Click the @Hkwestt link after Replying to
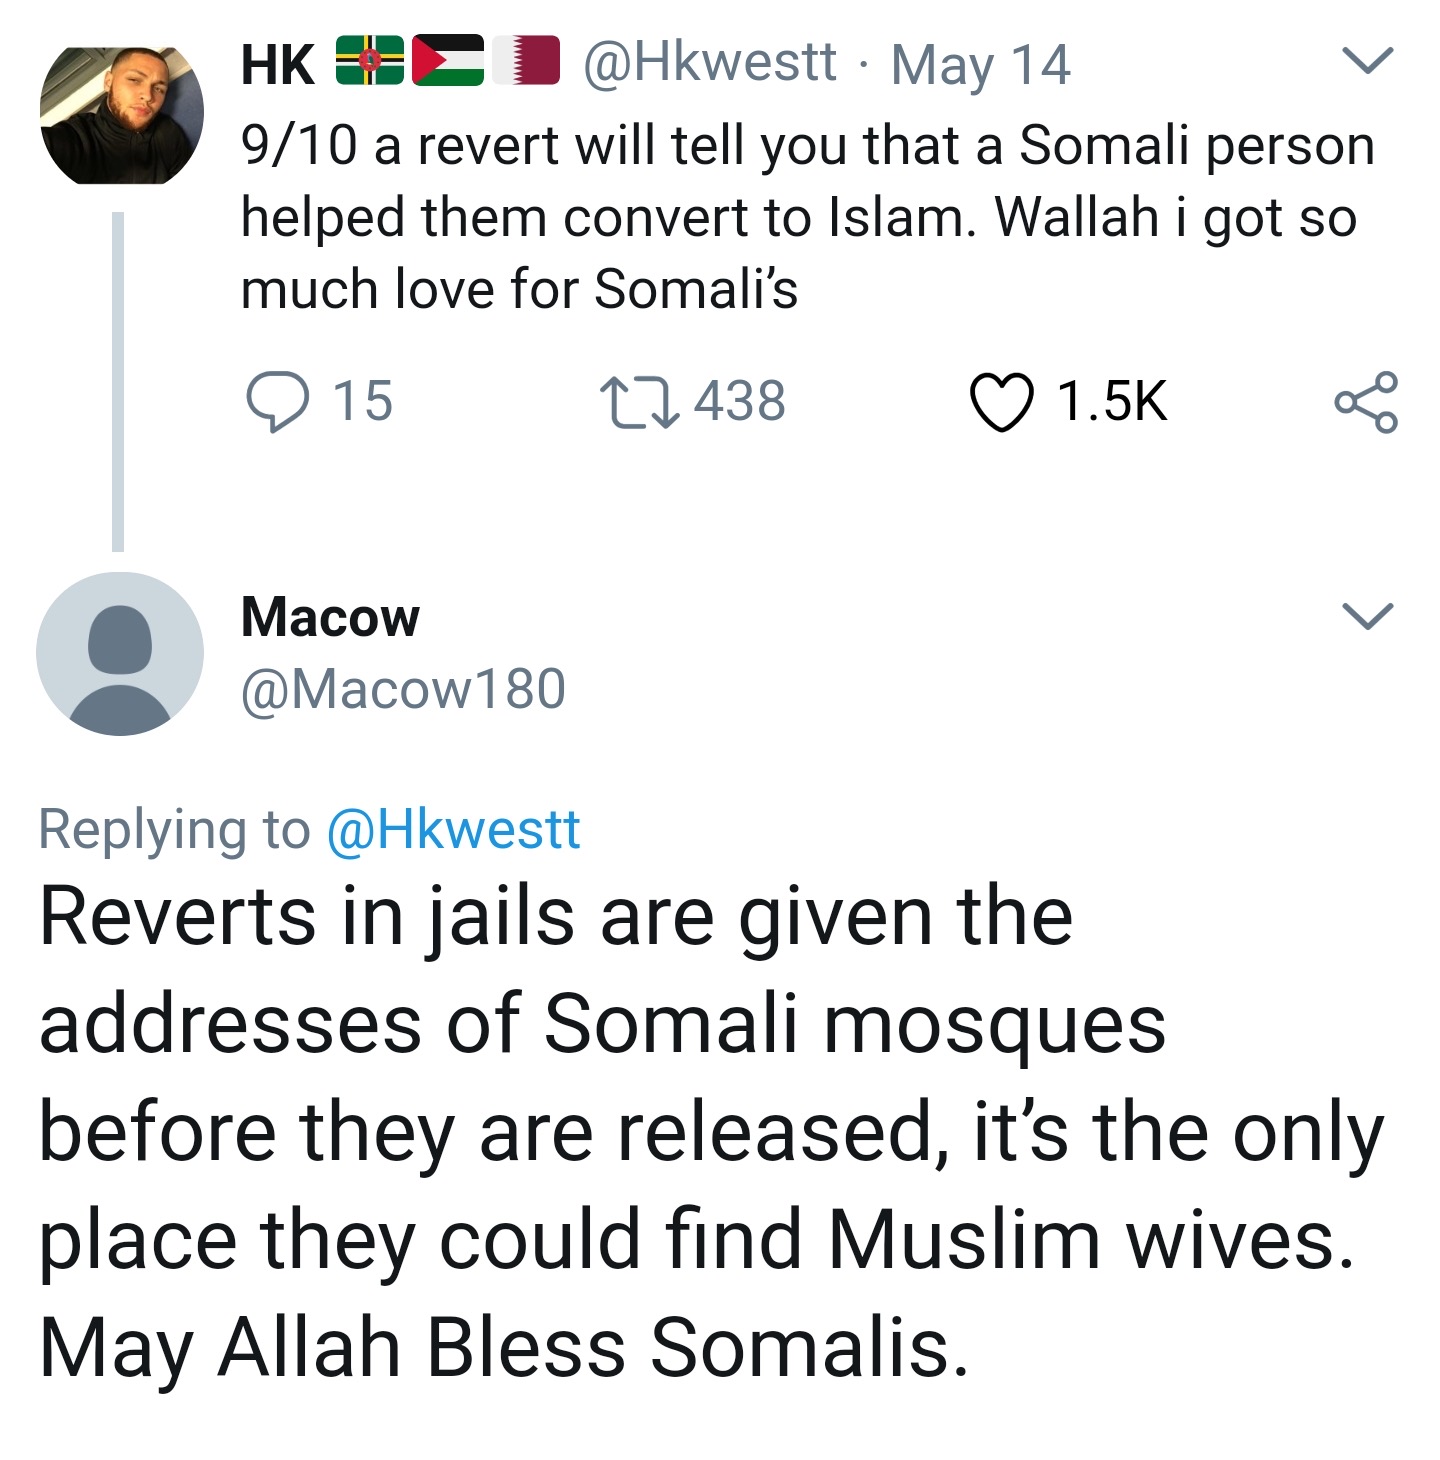The image size is (1440, 1460). (454, 830)
